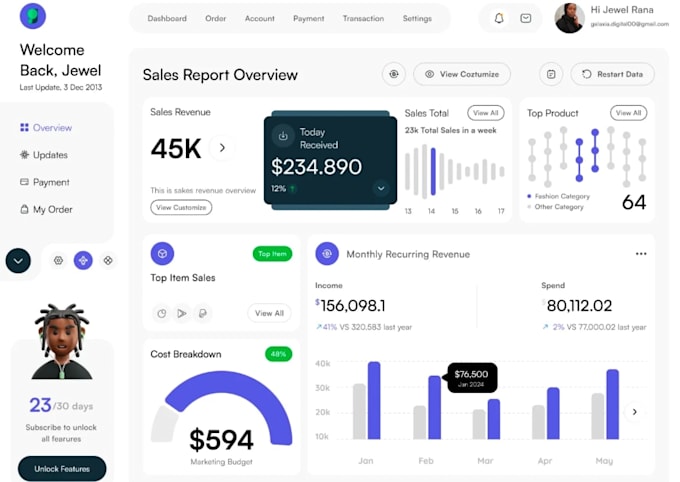Open the Sales Revenue arrow next to 45K
Viewport: 680px width, 482px height.
point(222,148)
